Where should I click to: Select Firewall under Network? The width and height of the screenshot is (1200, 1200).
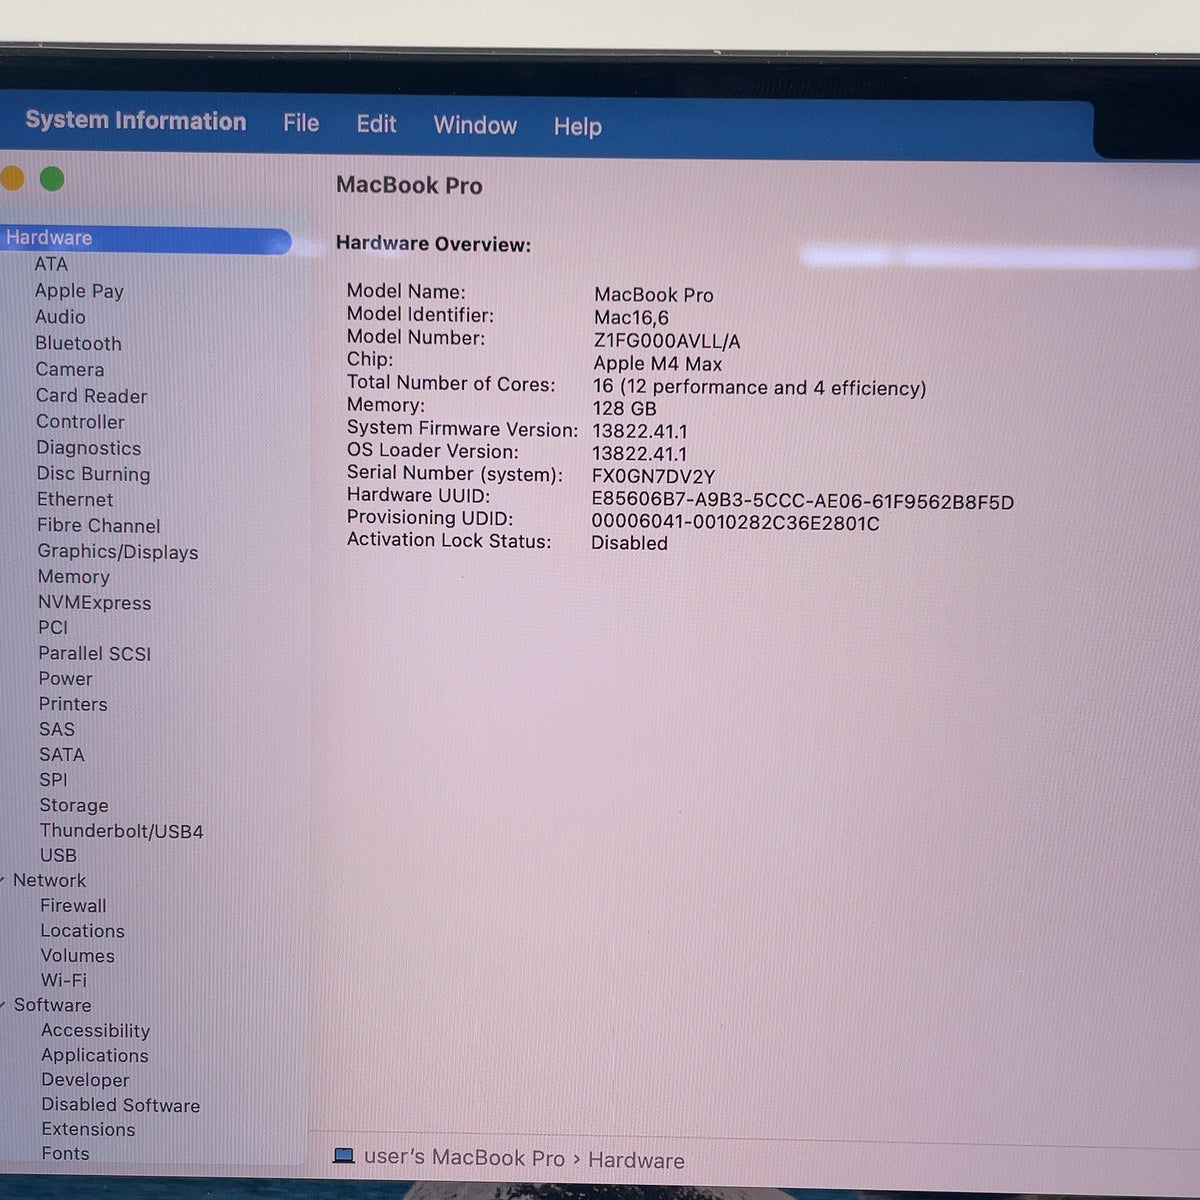click(73, 906)
